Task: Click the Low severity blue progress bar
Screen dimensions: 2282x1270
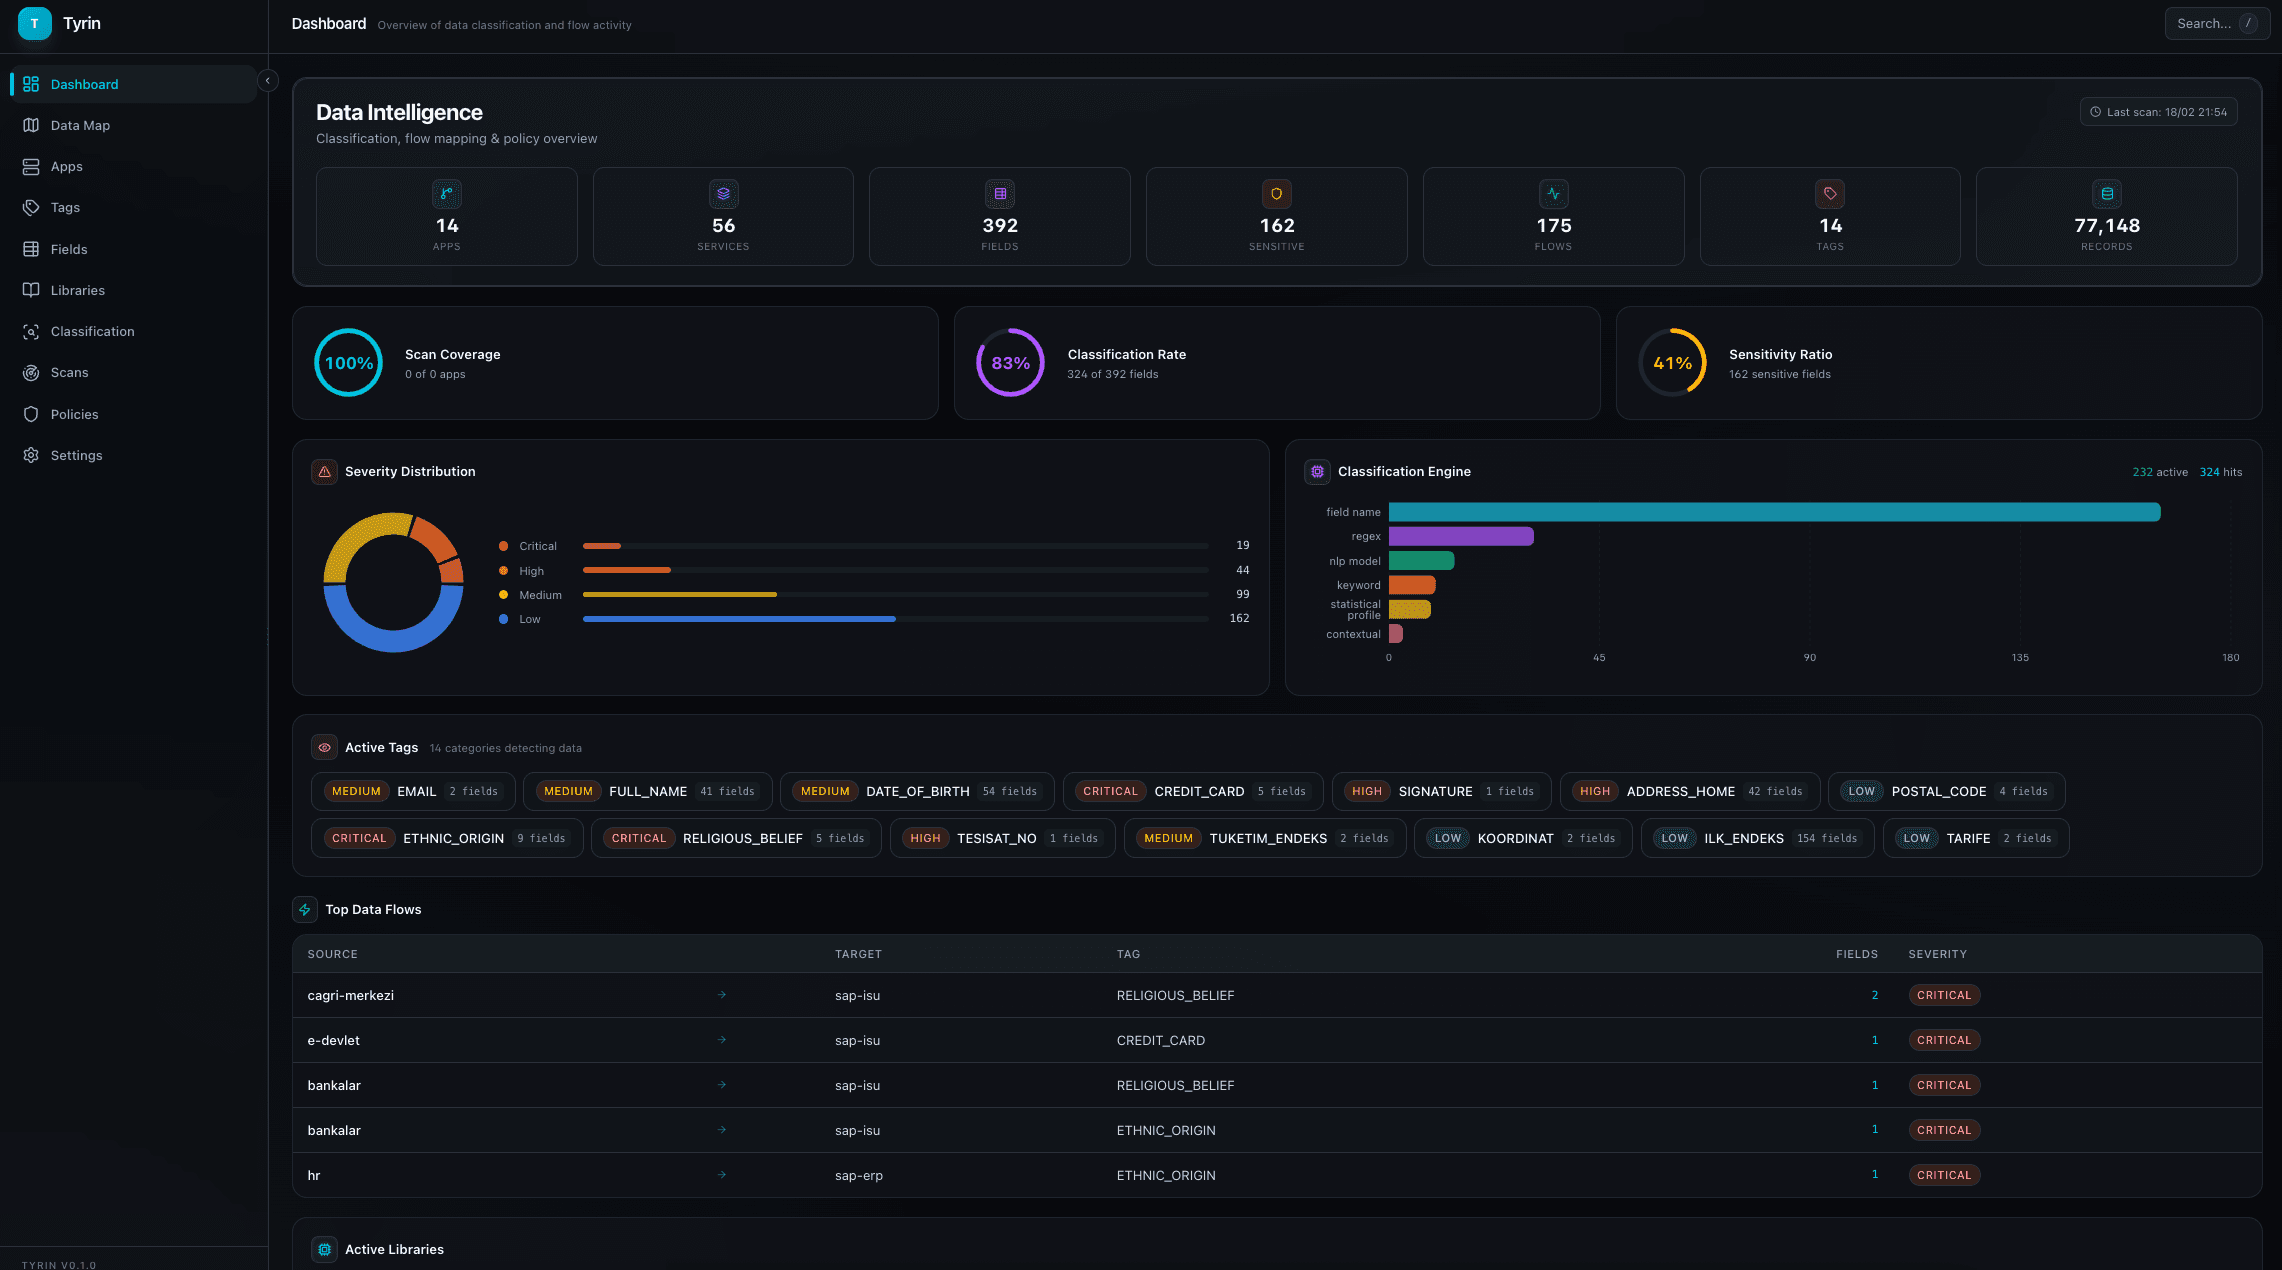Action: (x=739, y=619)
